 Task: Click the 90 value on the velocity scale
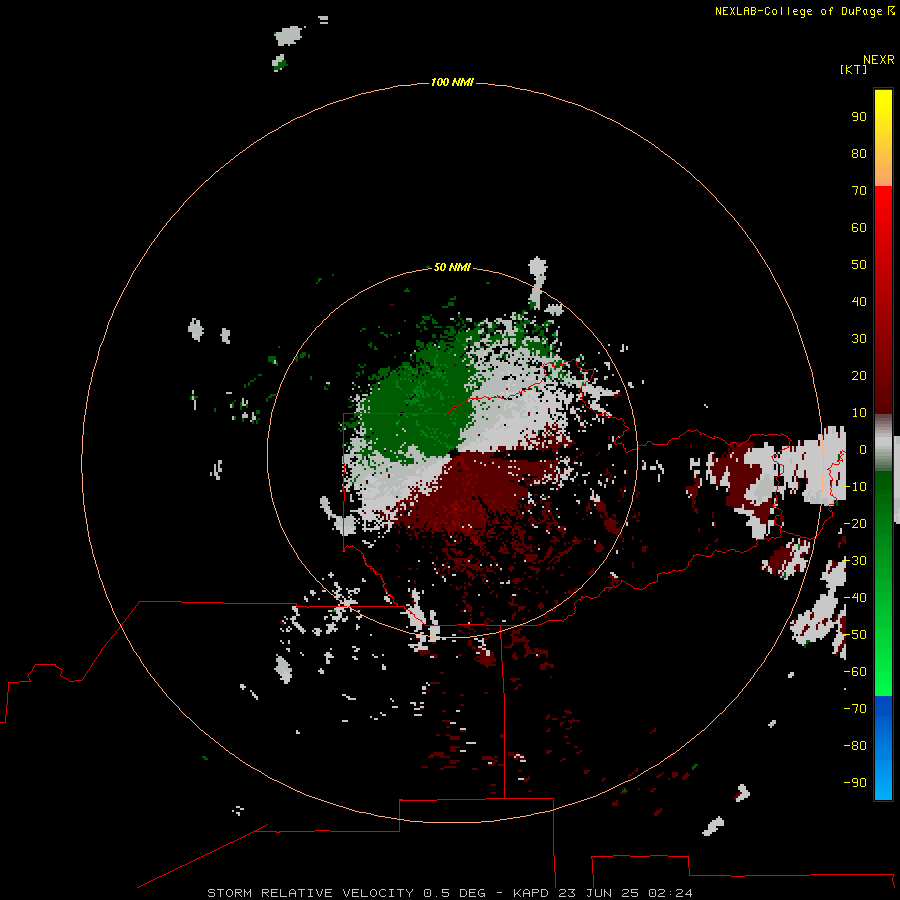[x=859, y=117]
